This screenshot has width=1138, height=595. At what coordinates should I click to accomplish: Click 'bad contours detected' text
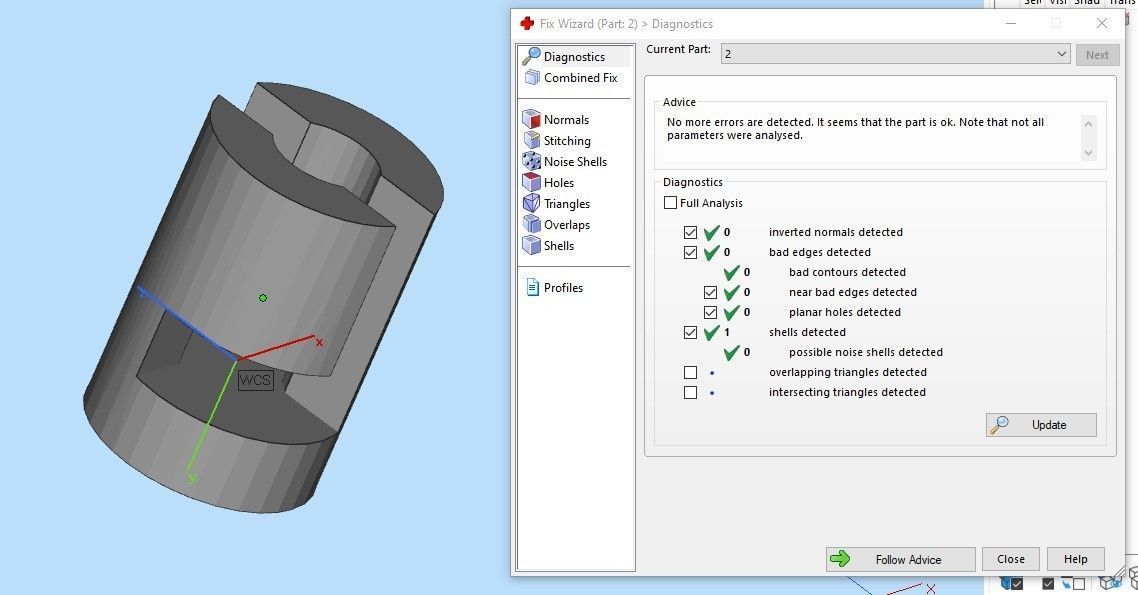coord(847,273)
